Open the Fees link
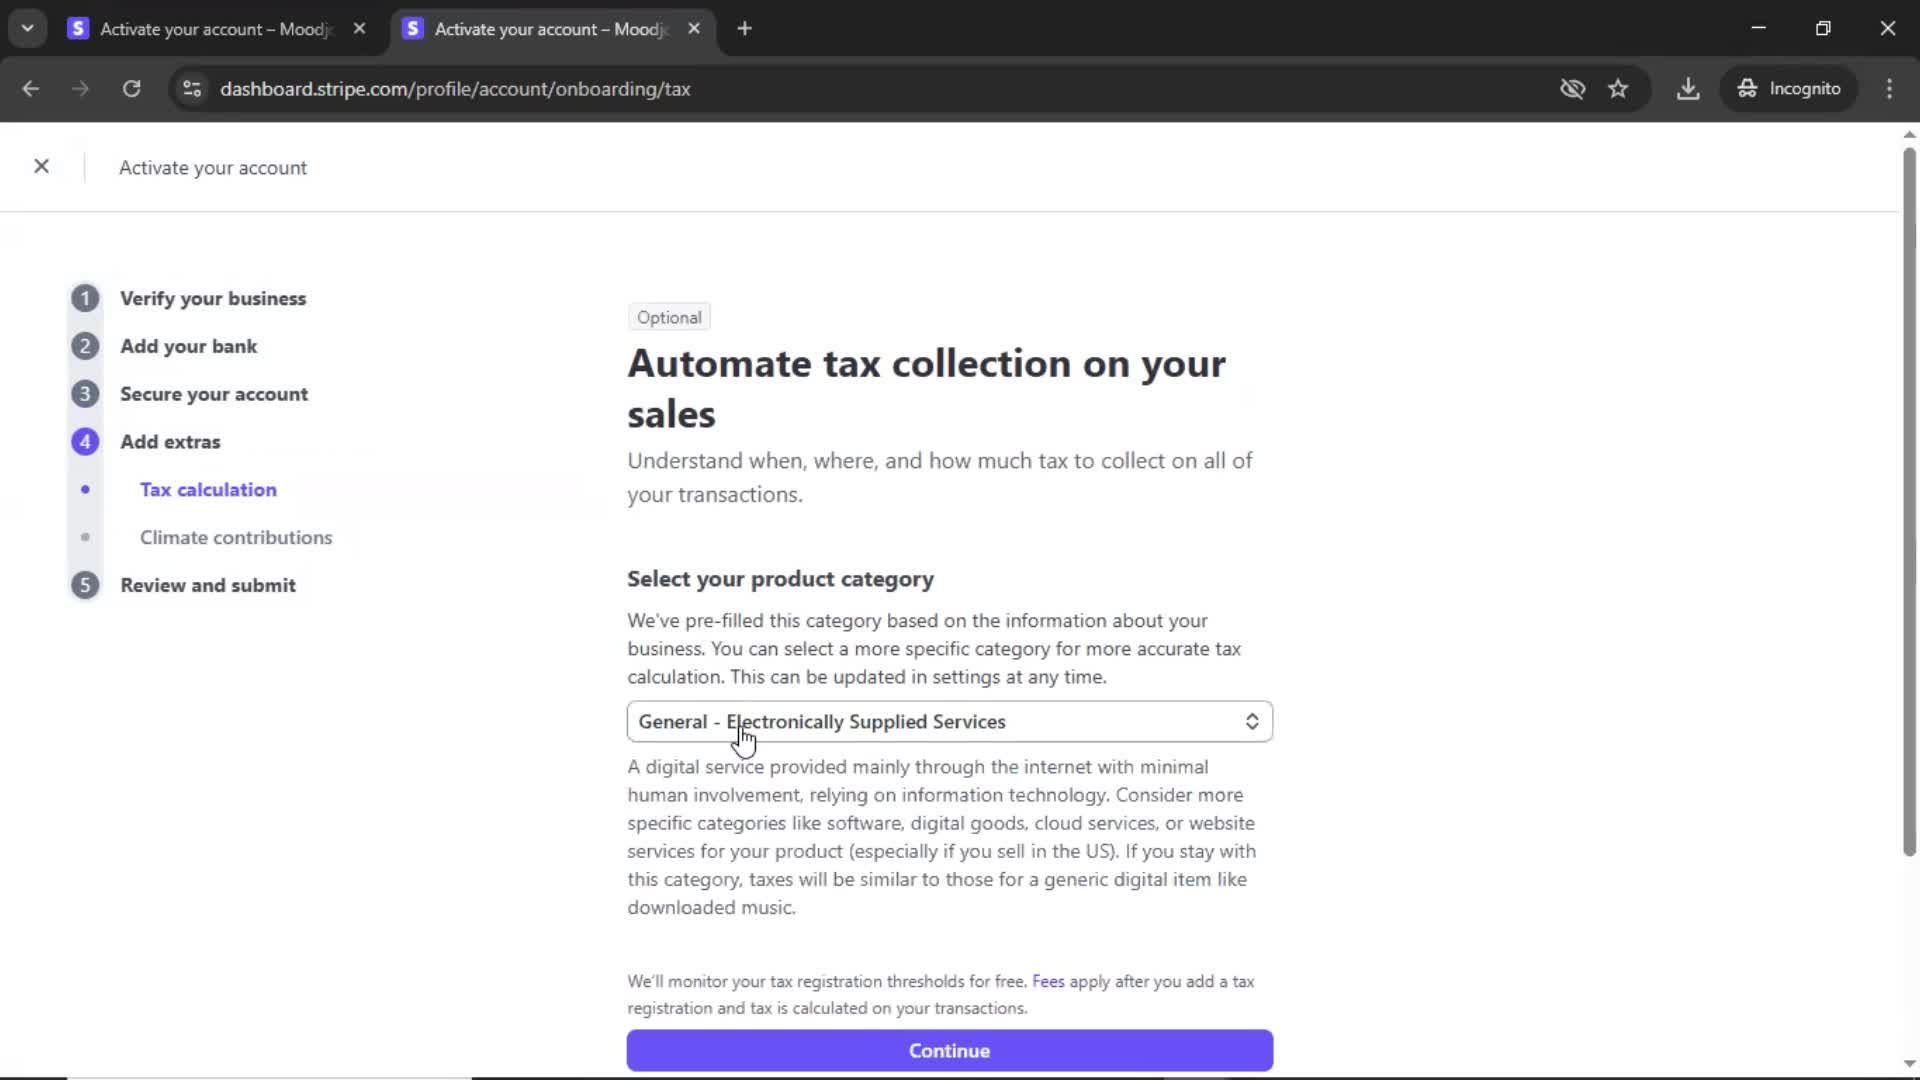 tap(1047, 982)
